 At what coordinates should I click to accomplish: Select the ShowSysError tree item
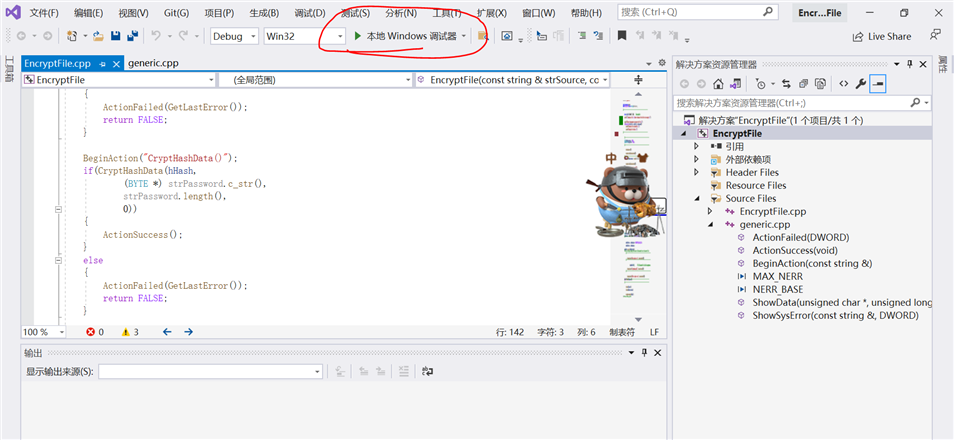(835, 315)
